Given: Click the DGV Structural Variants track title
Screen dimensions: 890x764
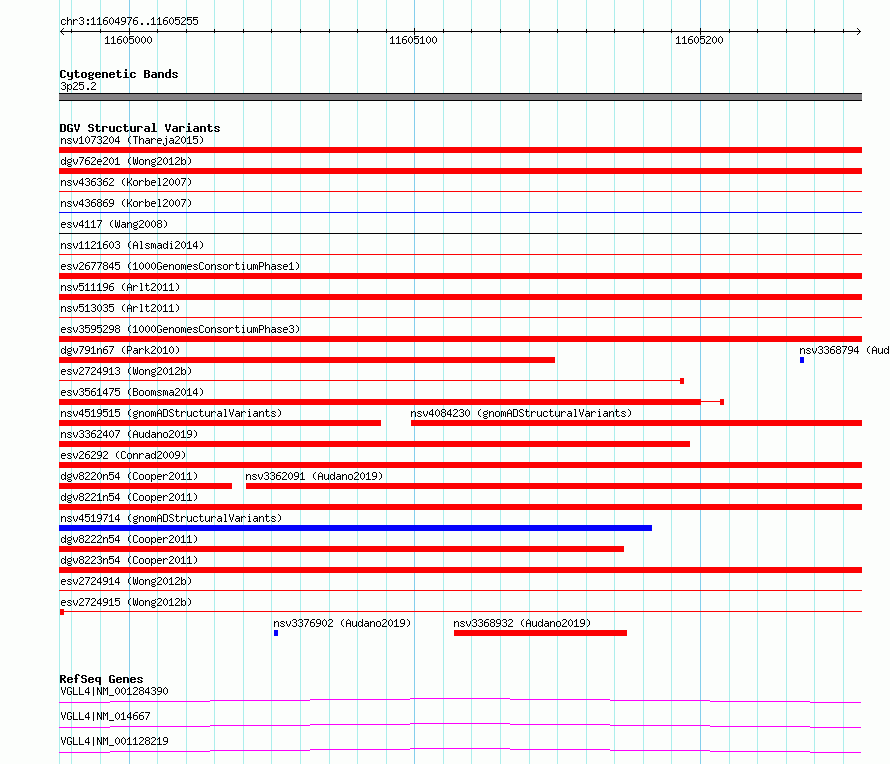Looking at the screenshot, I should tap(140, 128).
